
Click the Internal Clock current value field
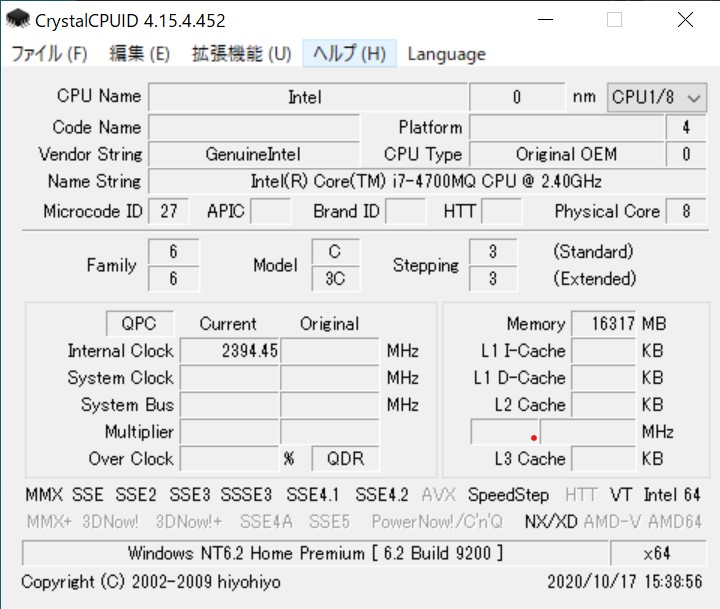point(230,351)
